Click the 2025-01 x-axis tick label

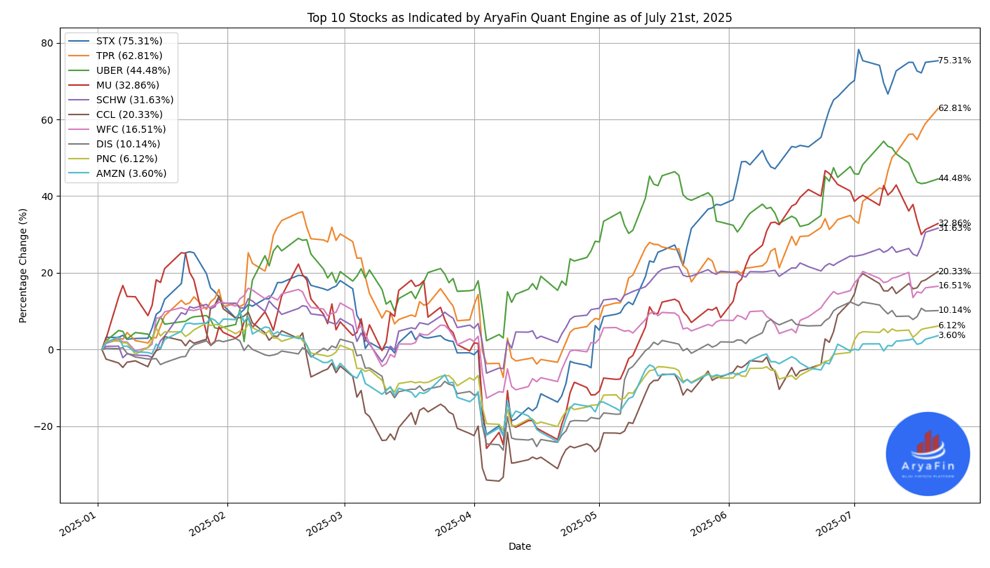[x=78, y=523]
